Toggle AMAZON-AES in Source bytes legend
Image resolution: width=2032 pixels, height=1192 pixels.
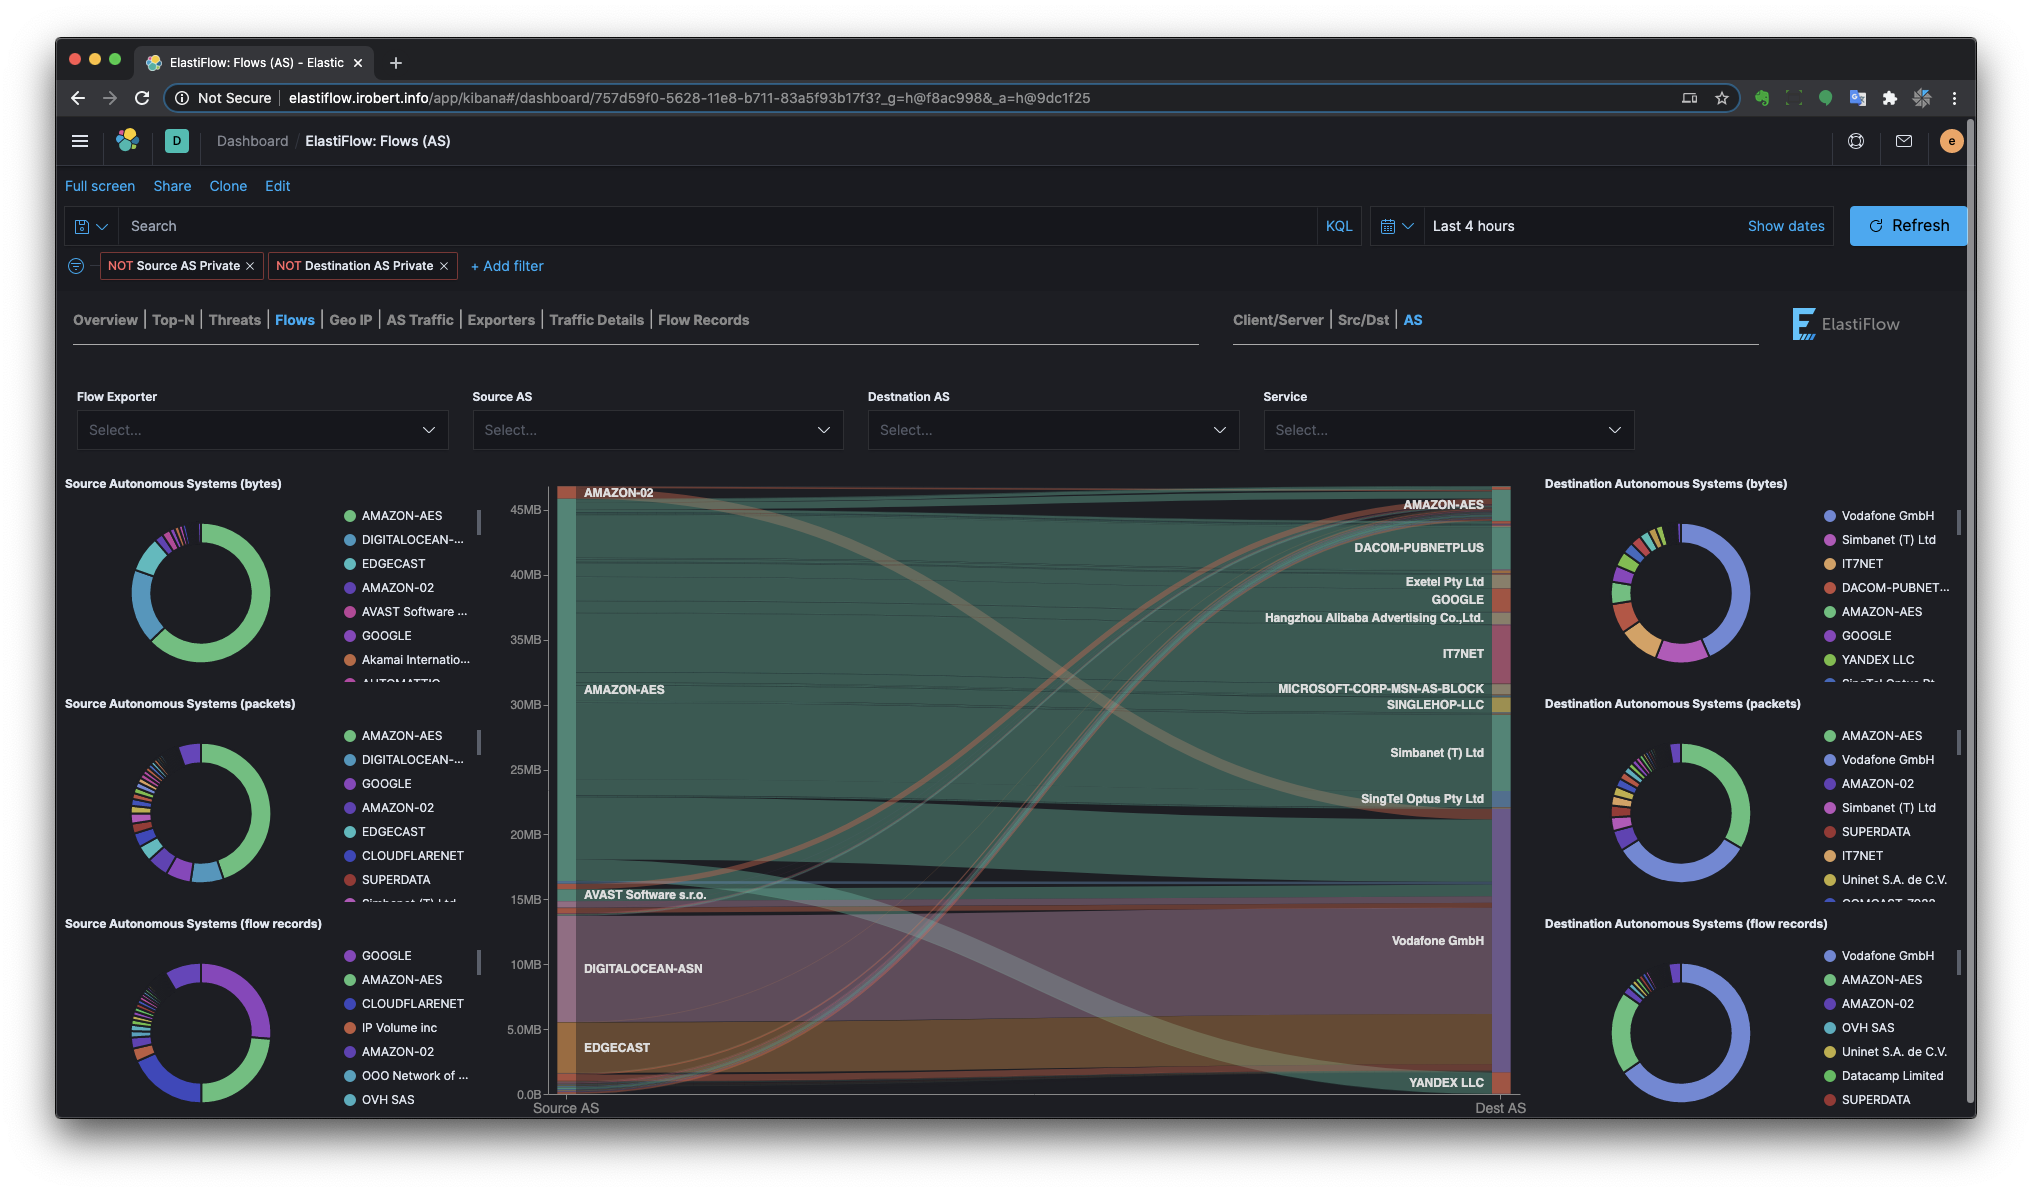pos(402,516)
